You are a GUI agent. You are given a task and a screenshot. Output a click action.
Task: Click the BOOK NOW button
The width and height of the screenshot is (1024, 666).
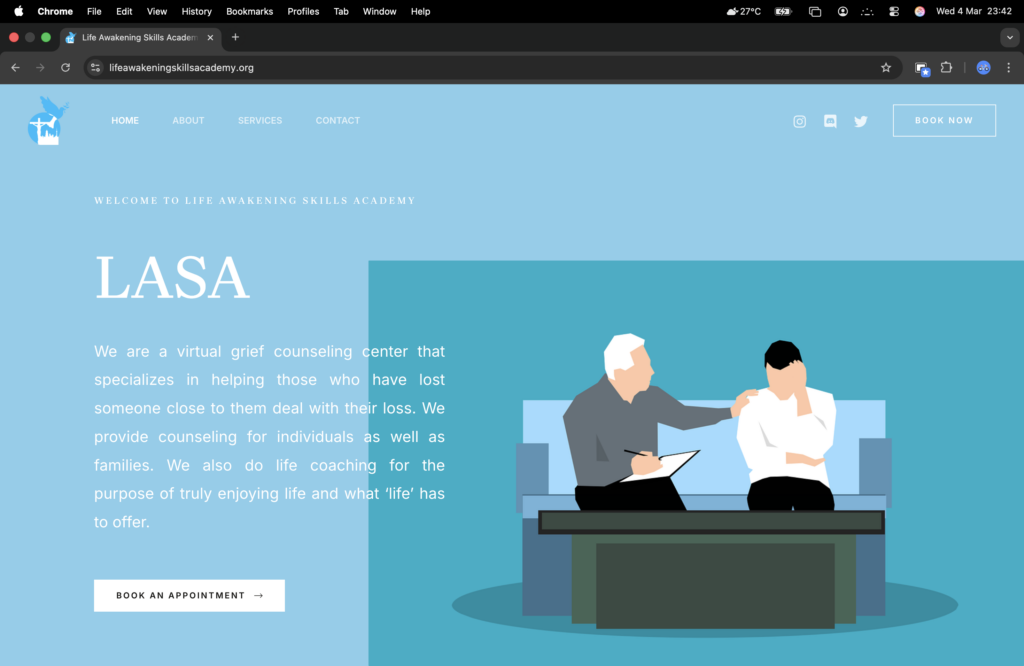tap(943, 120)
